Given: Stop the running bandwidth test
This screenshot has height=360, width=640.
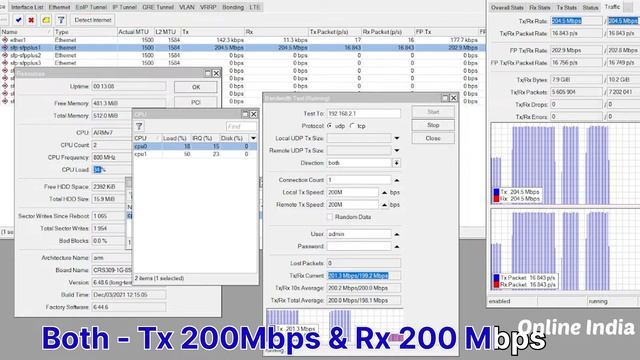Looking at the screenshot, I should 433,125.
